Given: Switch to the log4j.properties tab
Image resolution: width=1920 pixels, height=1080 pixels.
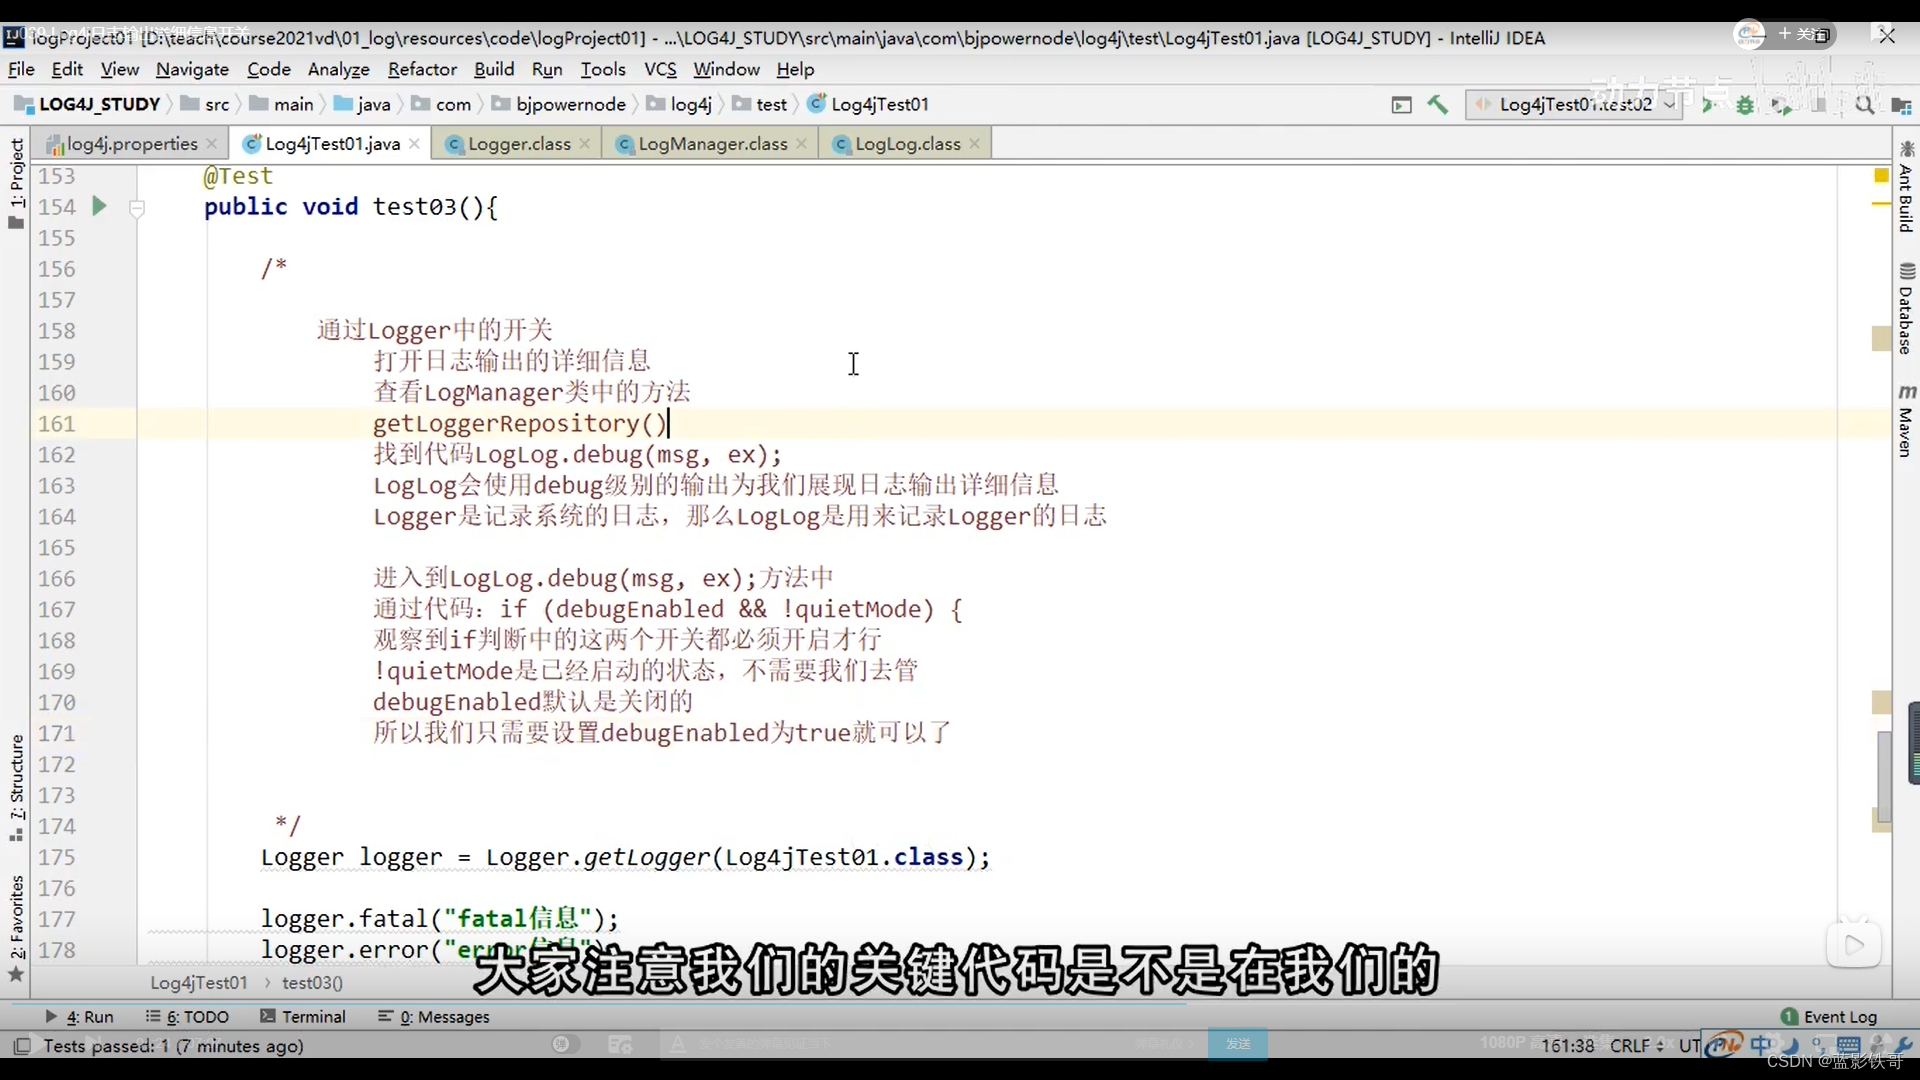Looking at the screenshot, I should pos(131,144).
